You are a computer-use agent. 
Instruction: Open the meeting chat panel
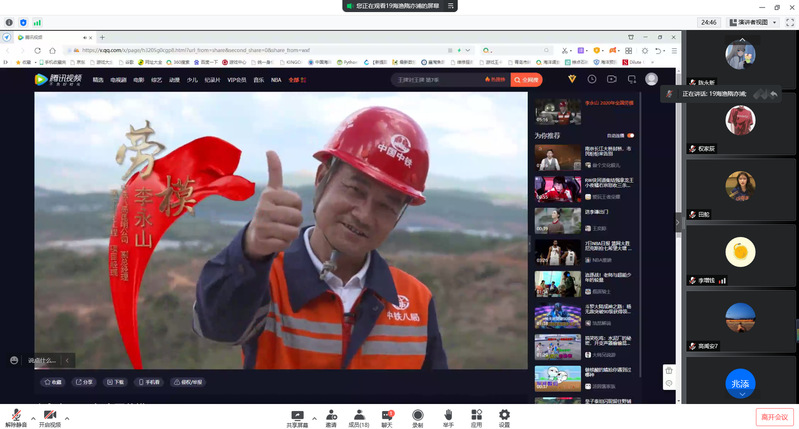tap(386, 415)
